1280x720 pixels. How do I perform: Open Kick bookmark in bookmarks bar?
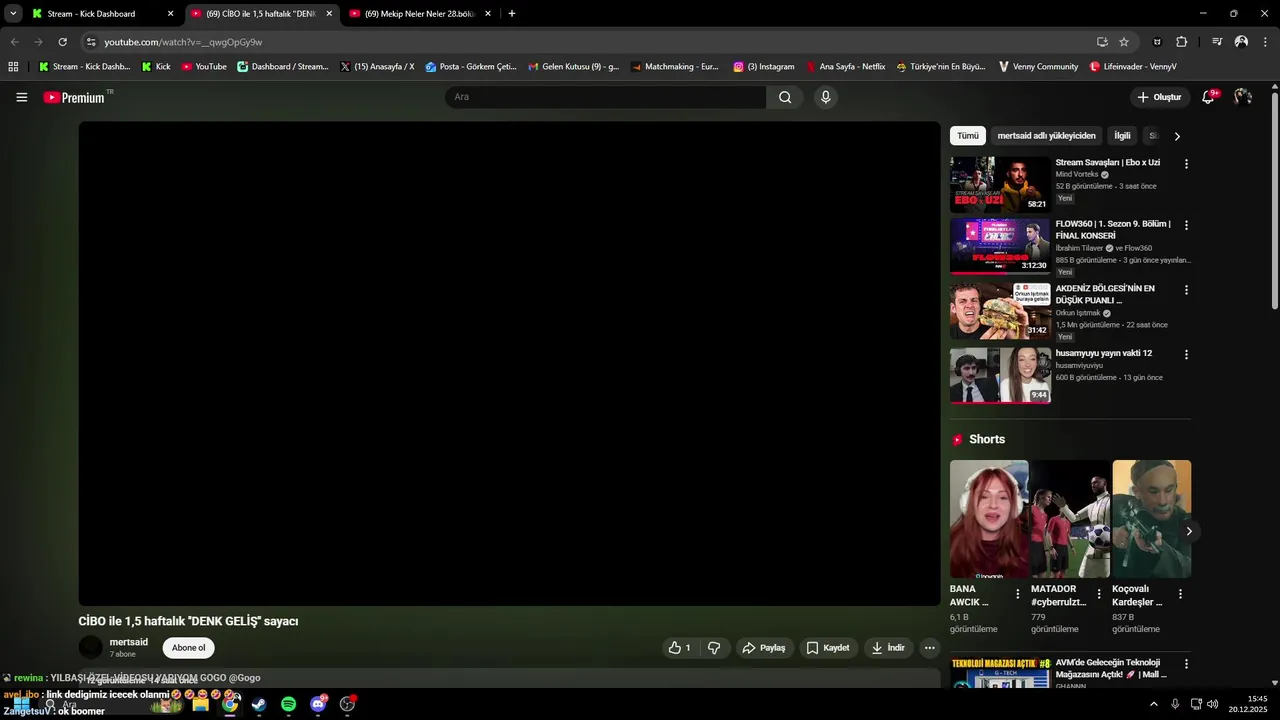pos(156,67)
